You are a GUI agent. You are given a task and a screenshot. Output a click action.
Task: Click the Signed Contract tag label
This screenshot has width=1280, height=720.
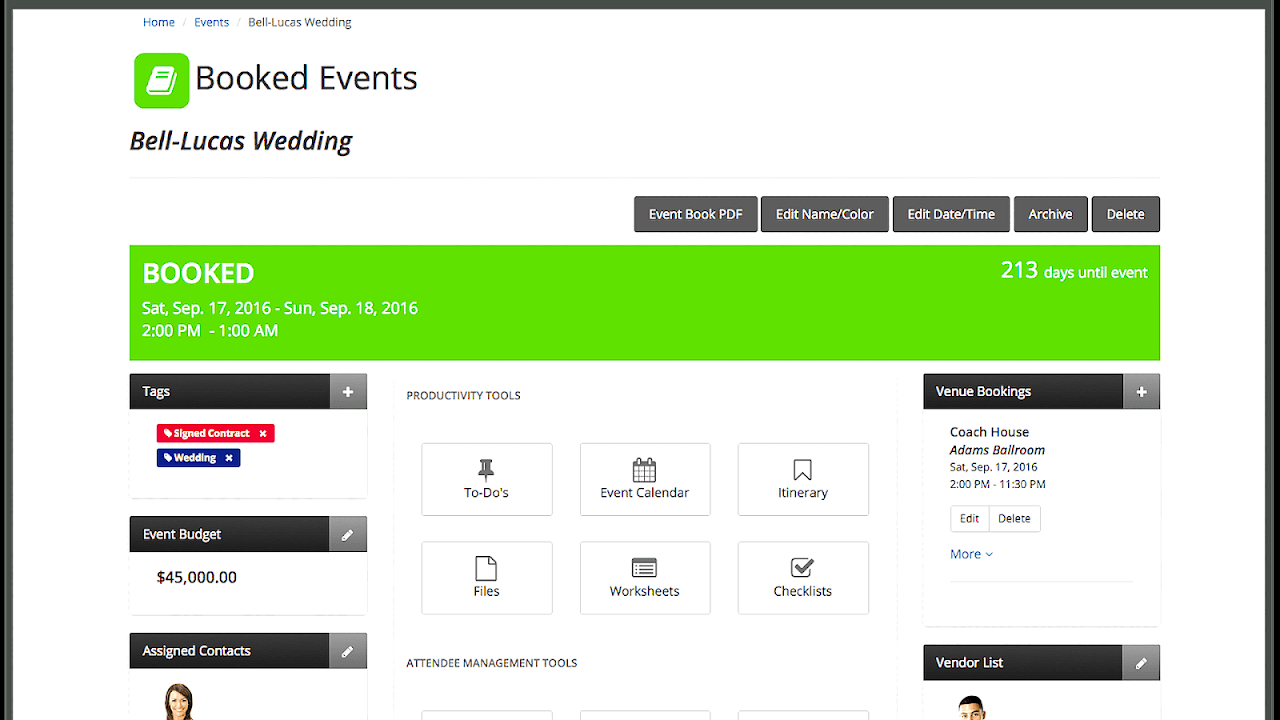tap(211, 433)
